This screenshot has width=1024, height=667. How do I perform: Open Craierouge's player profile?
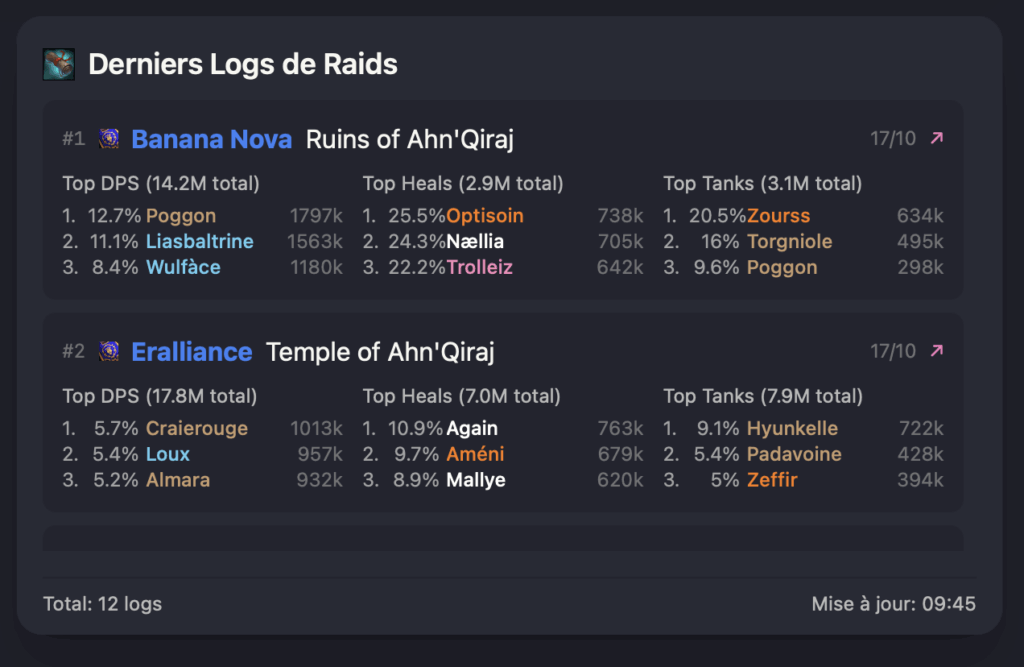(x=198, y=429)
